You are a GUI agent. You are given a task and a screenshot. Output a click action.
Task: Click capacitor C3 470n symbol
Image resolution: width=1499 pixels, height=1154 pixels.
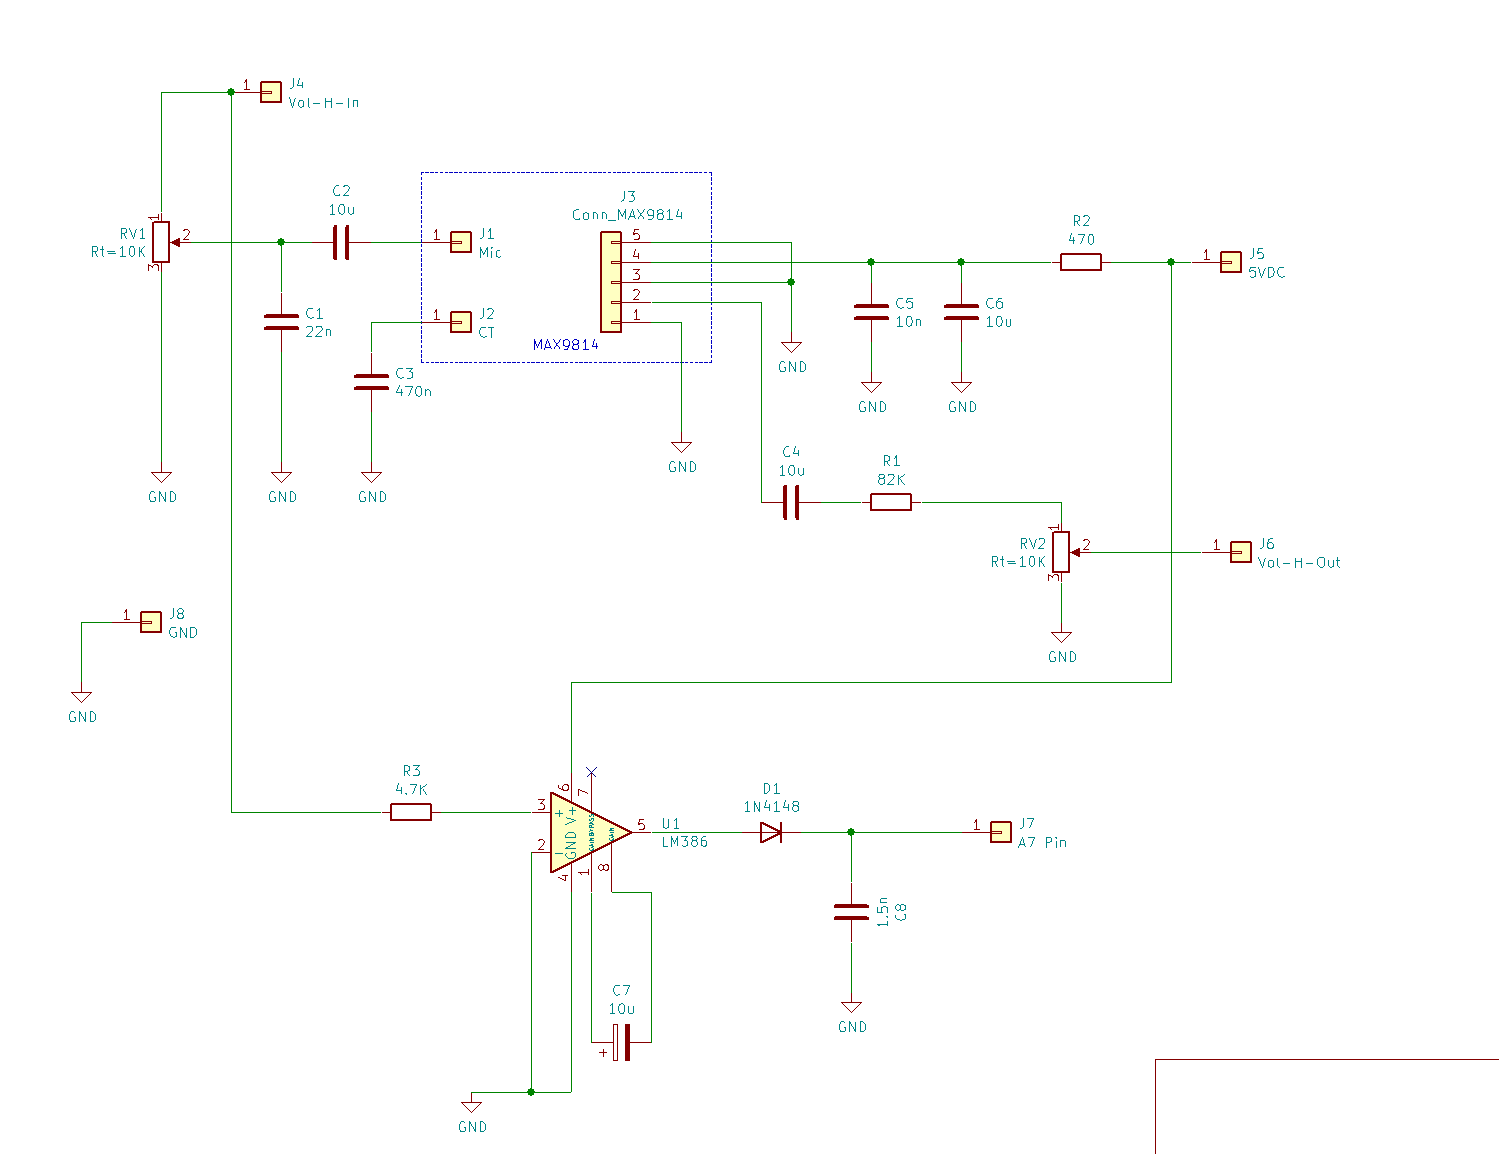click(371, 381)
